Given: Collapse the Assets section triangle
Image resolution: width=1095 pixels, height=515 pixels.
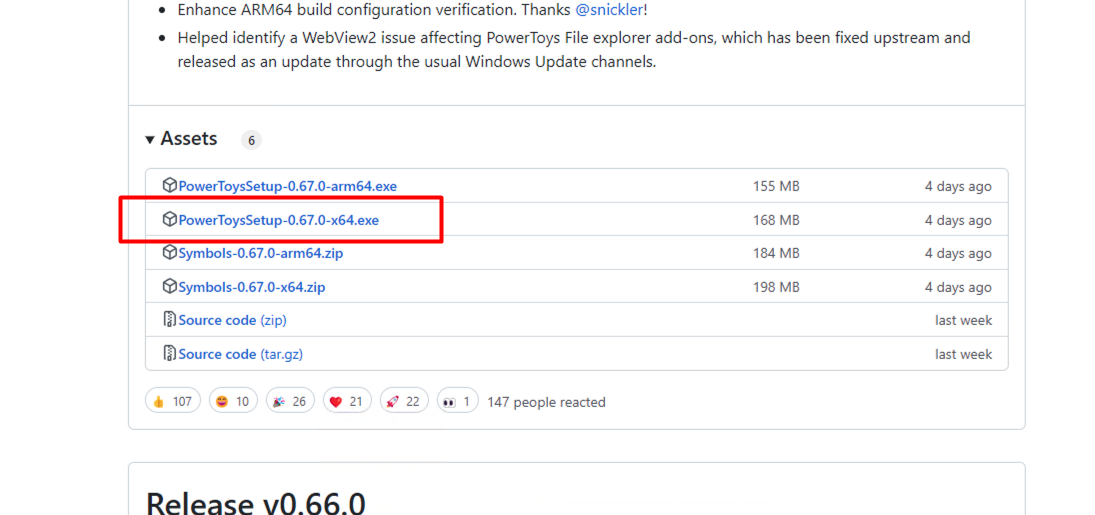Looking at the screenshot, I should click(149, 140).
